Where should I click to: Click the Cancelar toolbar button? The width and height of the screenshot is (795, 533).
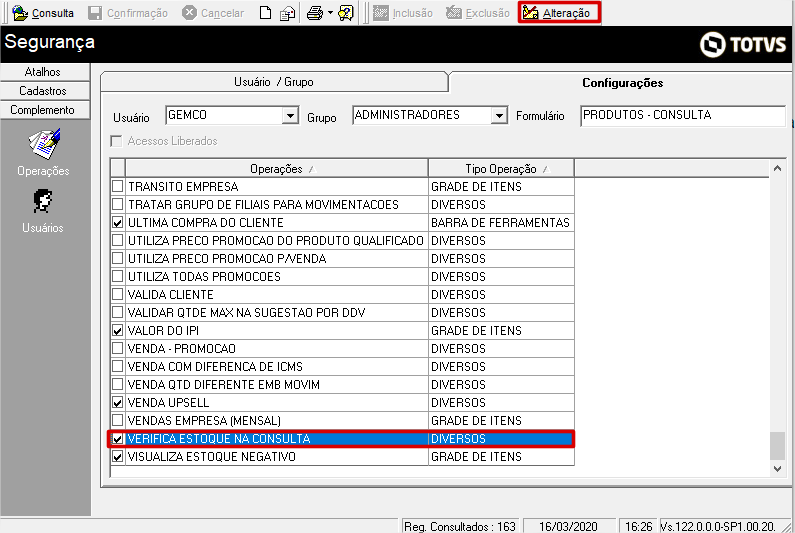click(x=213, y=13)
